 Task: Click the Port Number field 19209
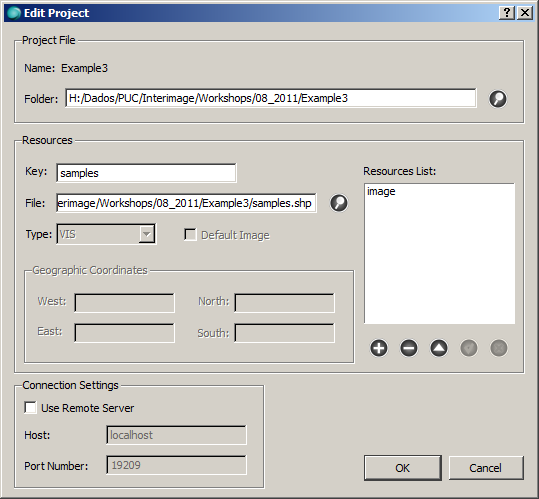(x=176, y=465)
